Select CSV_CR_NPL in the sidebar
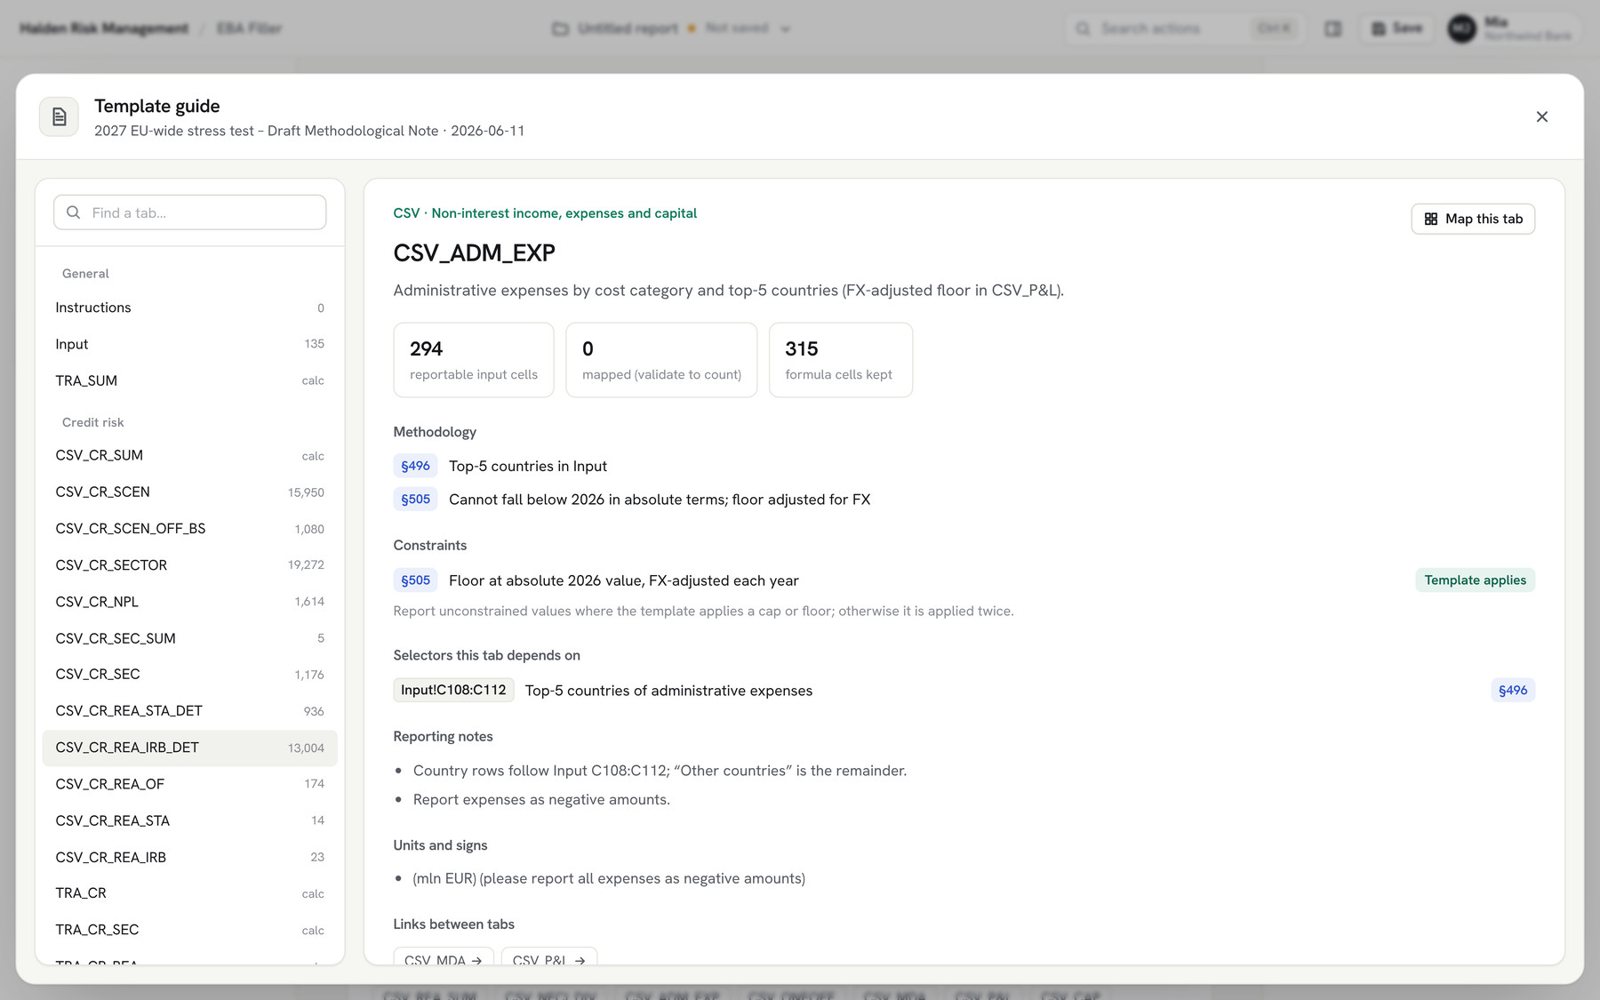The width and height of the screenshot is (1600, 1000). pyautogui.click(x=190, y=601)
